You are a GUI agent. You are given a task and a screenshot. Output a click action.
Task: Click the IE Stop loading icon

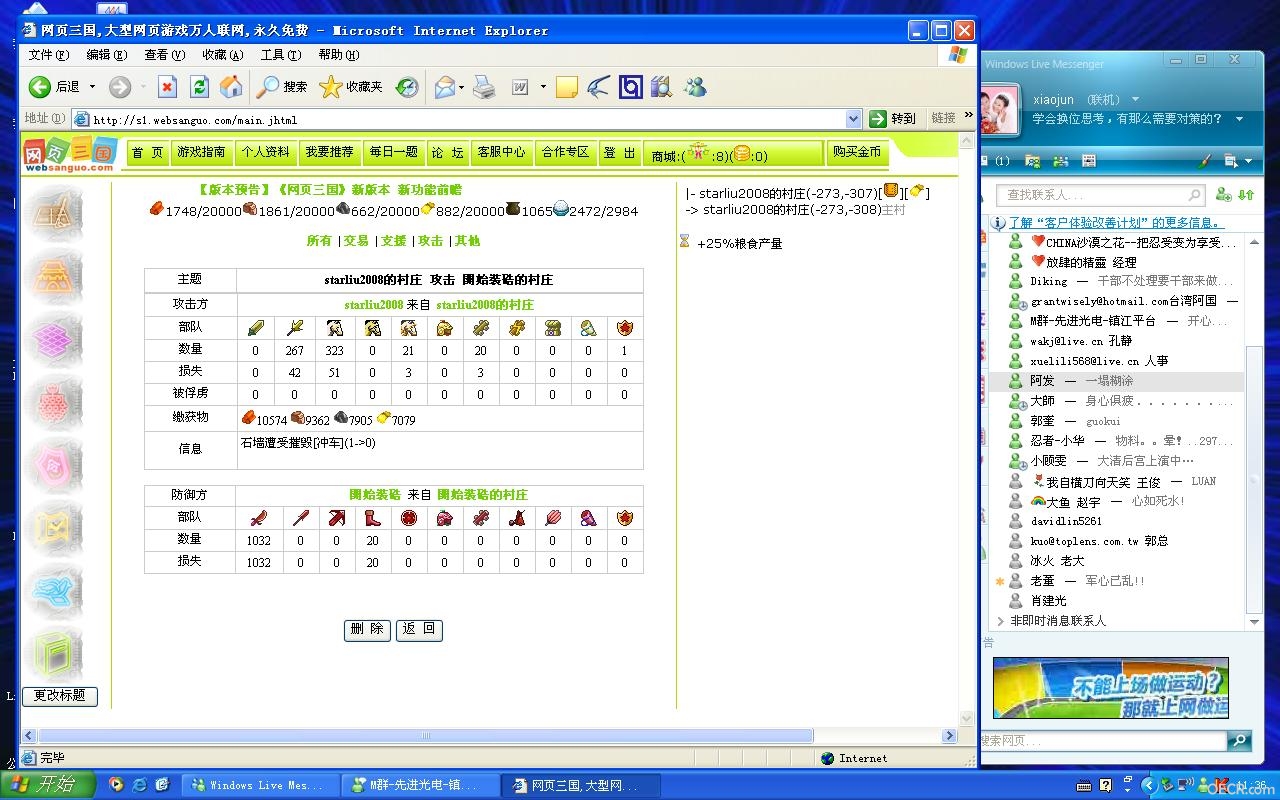167,87
